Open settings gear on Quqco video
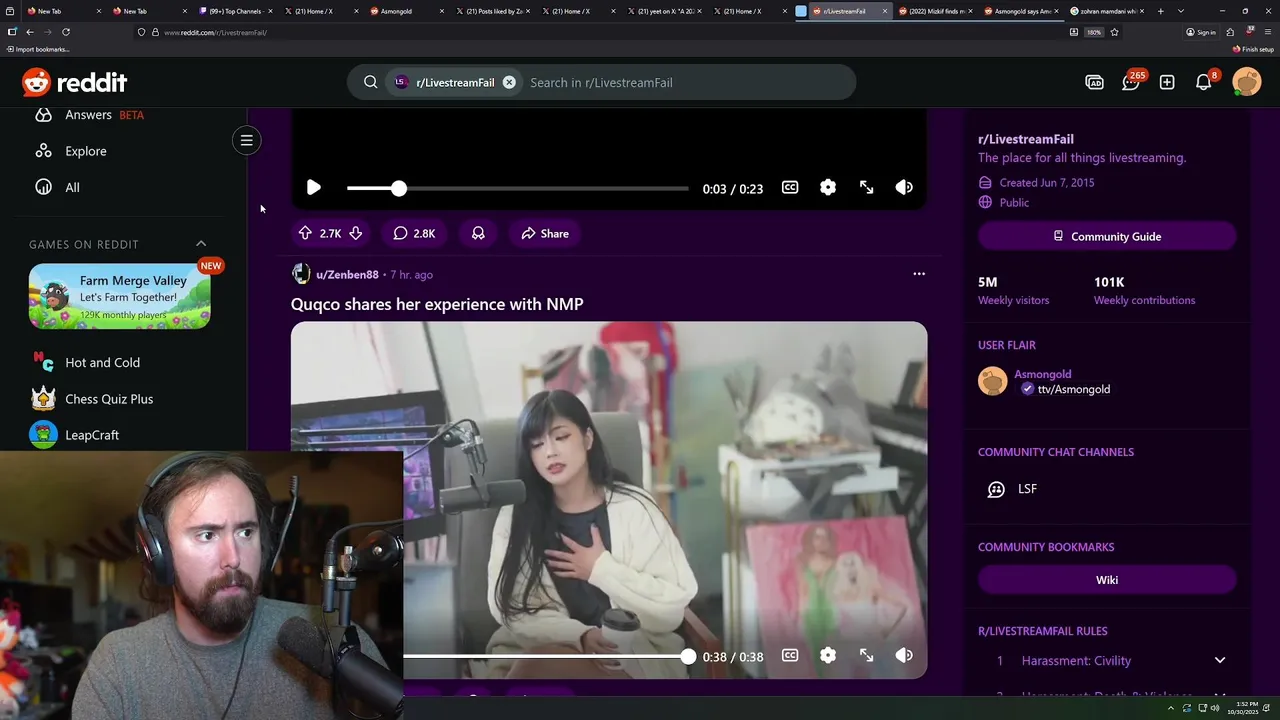 click(x=828, y=656)
